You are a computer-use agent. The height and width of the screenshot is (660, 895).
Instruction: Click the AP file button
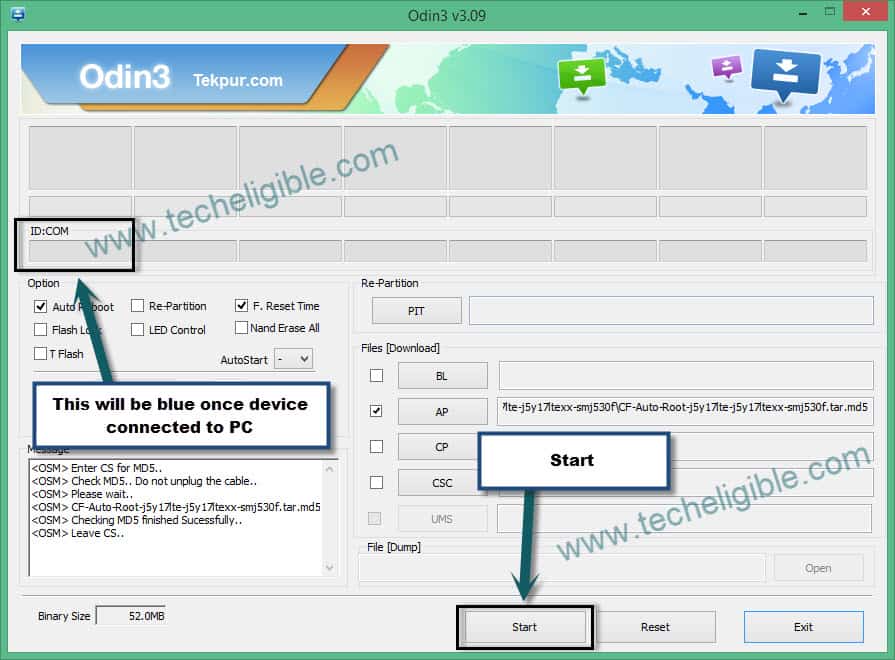[x=442, y=412]
